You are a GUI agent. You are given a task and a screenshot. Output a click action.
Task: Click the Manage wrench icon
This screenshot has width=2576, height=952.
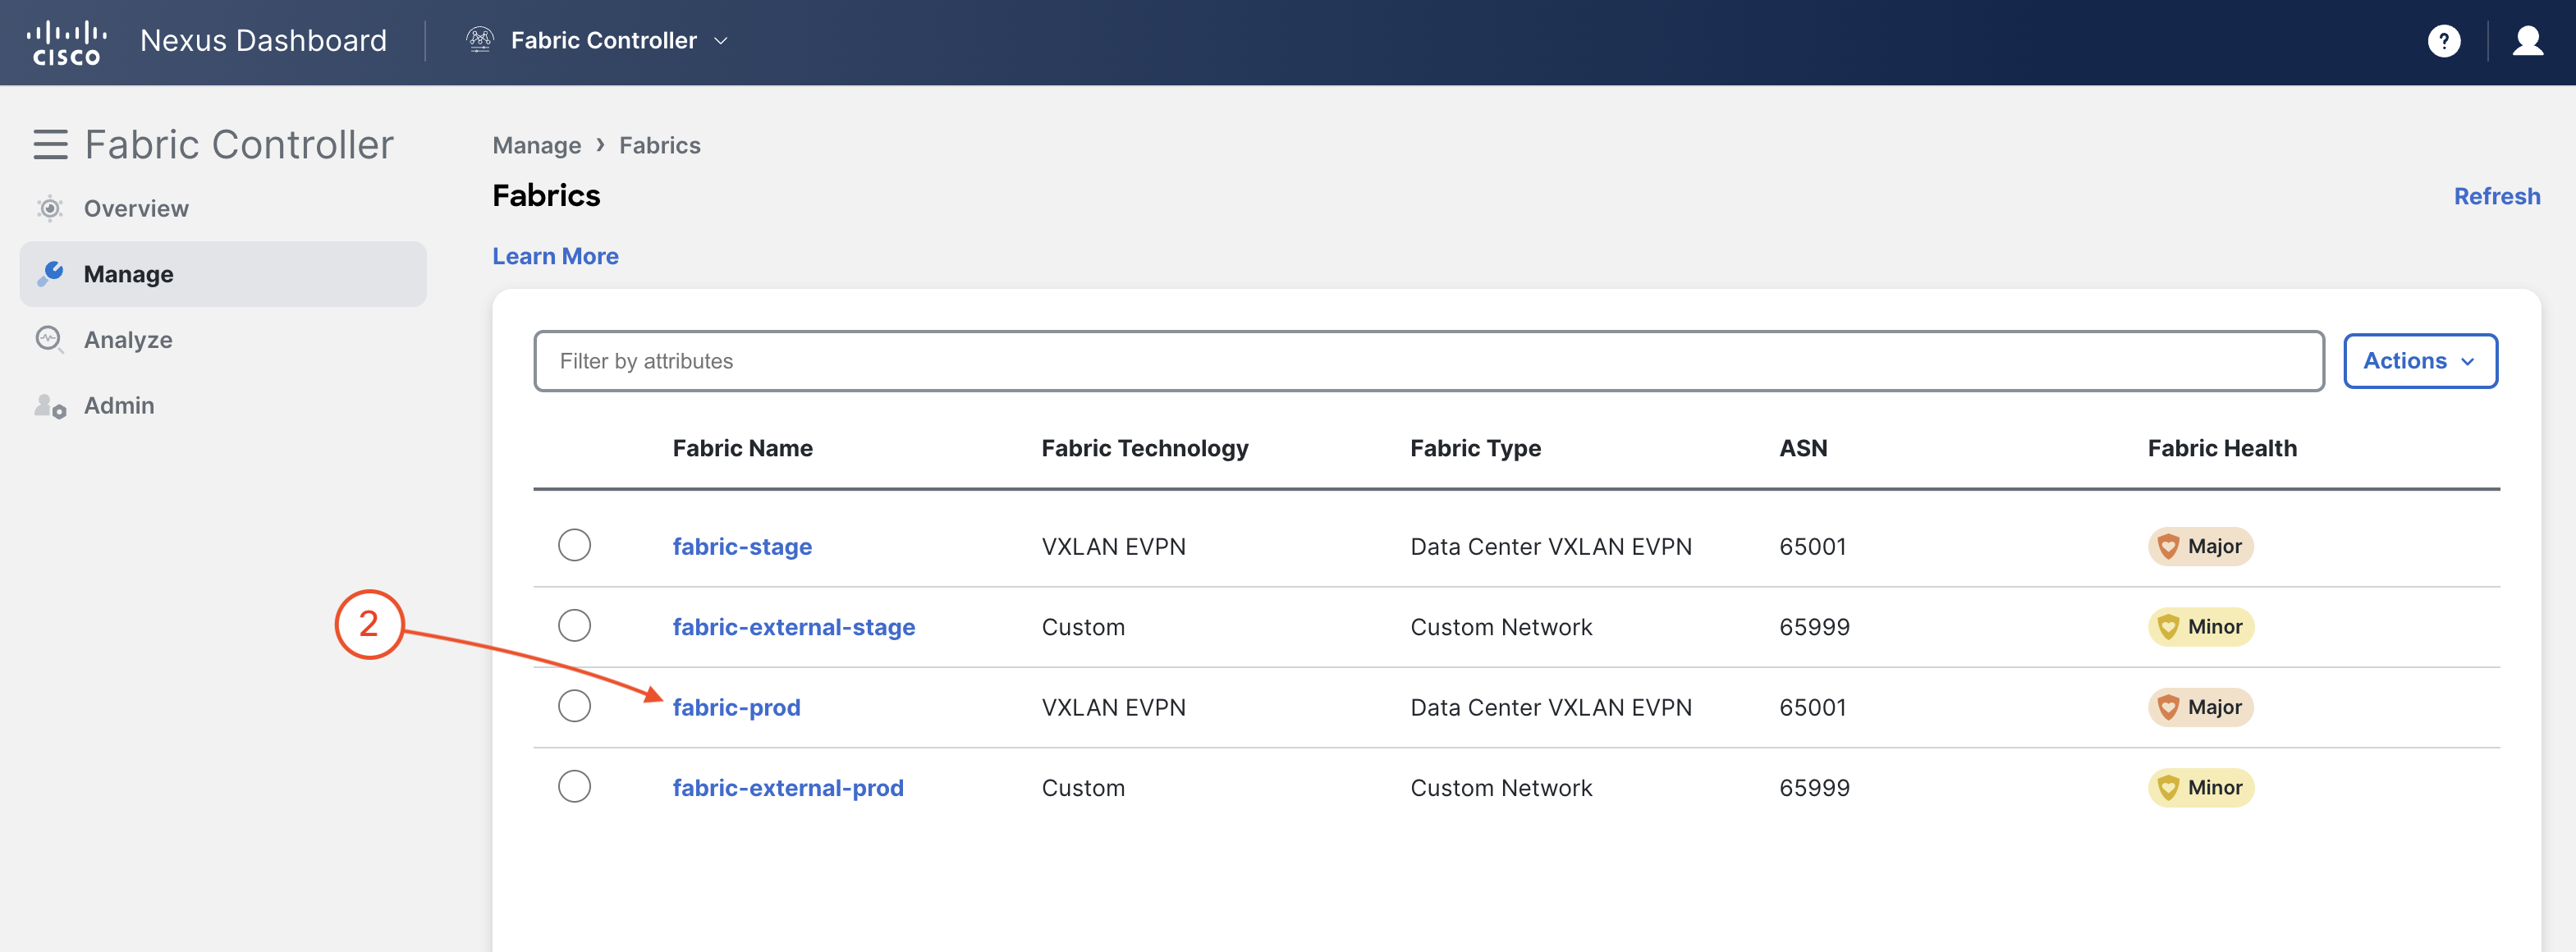[50, 273]
